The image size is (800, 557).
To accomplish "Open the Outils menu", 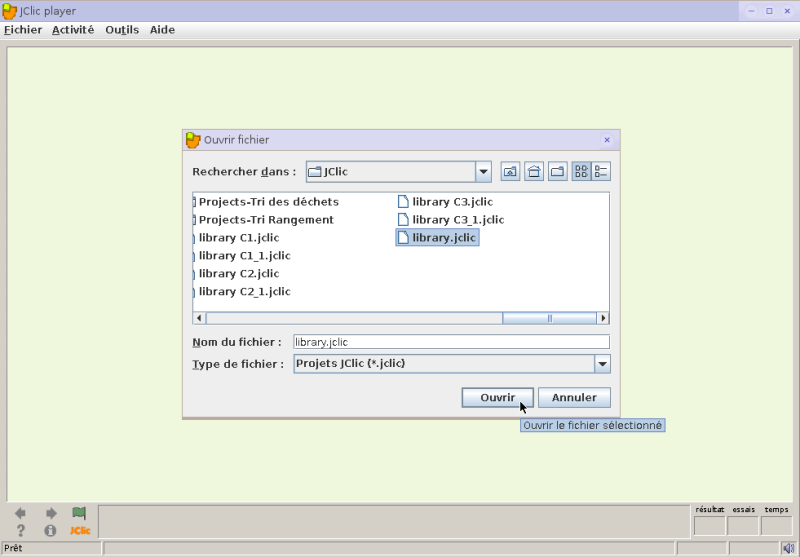I will [x=122, y=30].
